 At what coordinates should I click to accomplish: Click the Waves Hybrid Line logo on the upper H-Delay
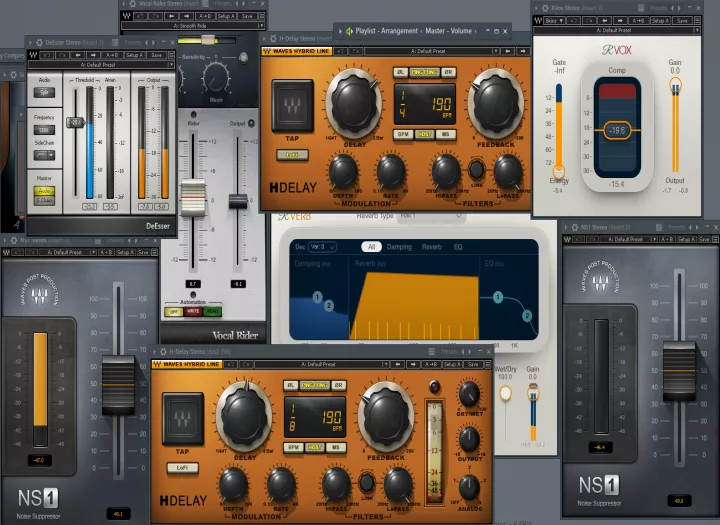296,51
